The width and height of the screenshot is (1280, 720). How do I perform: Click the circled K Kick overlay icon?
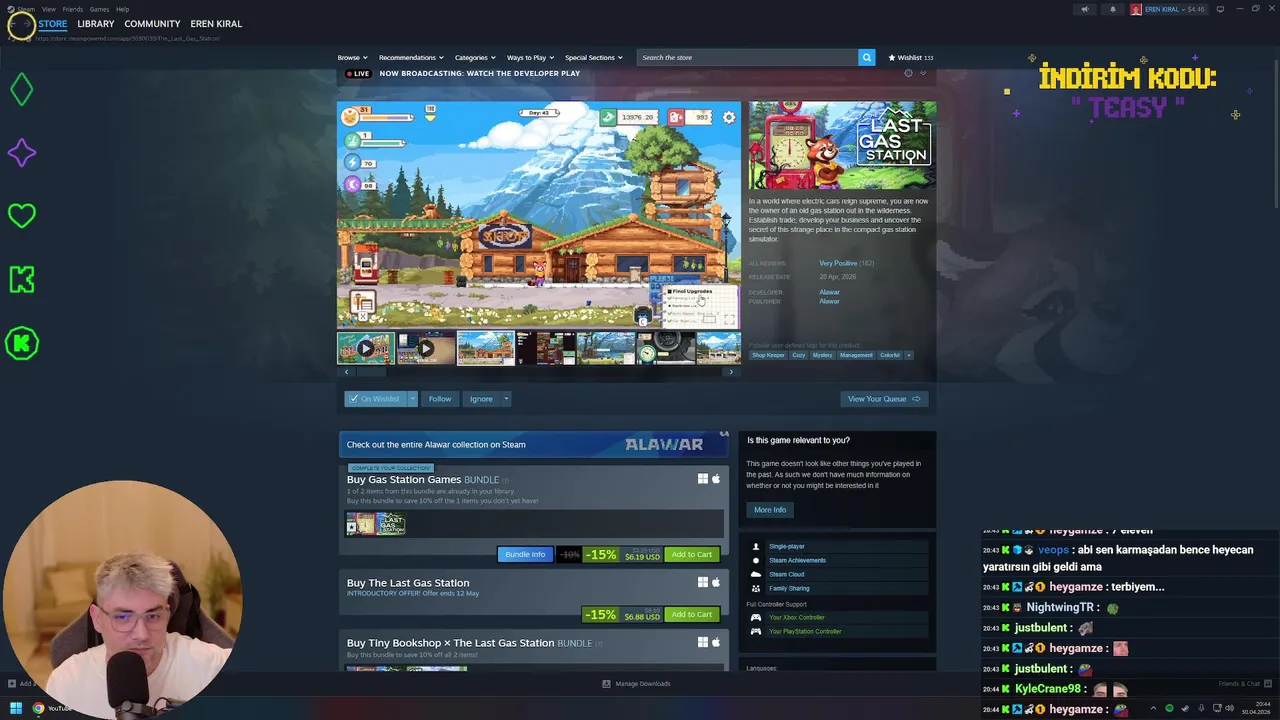pos(21,343)
